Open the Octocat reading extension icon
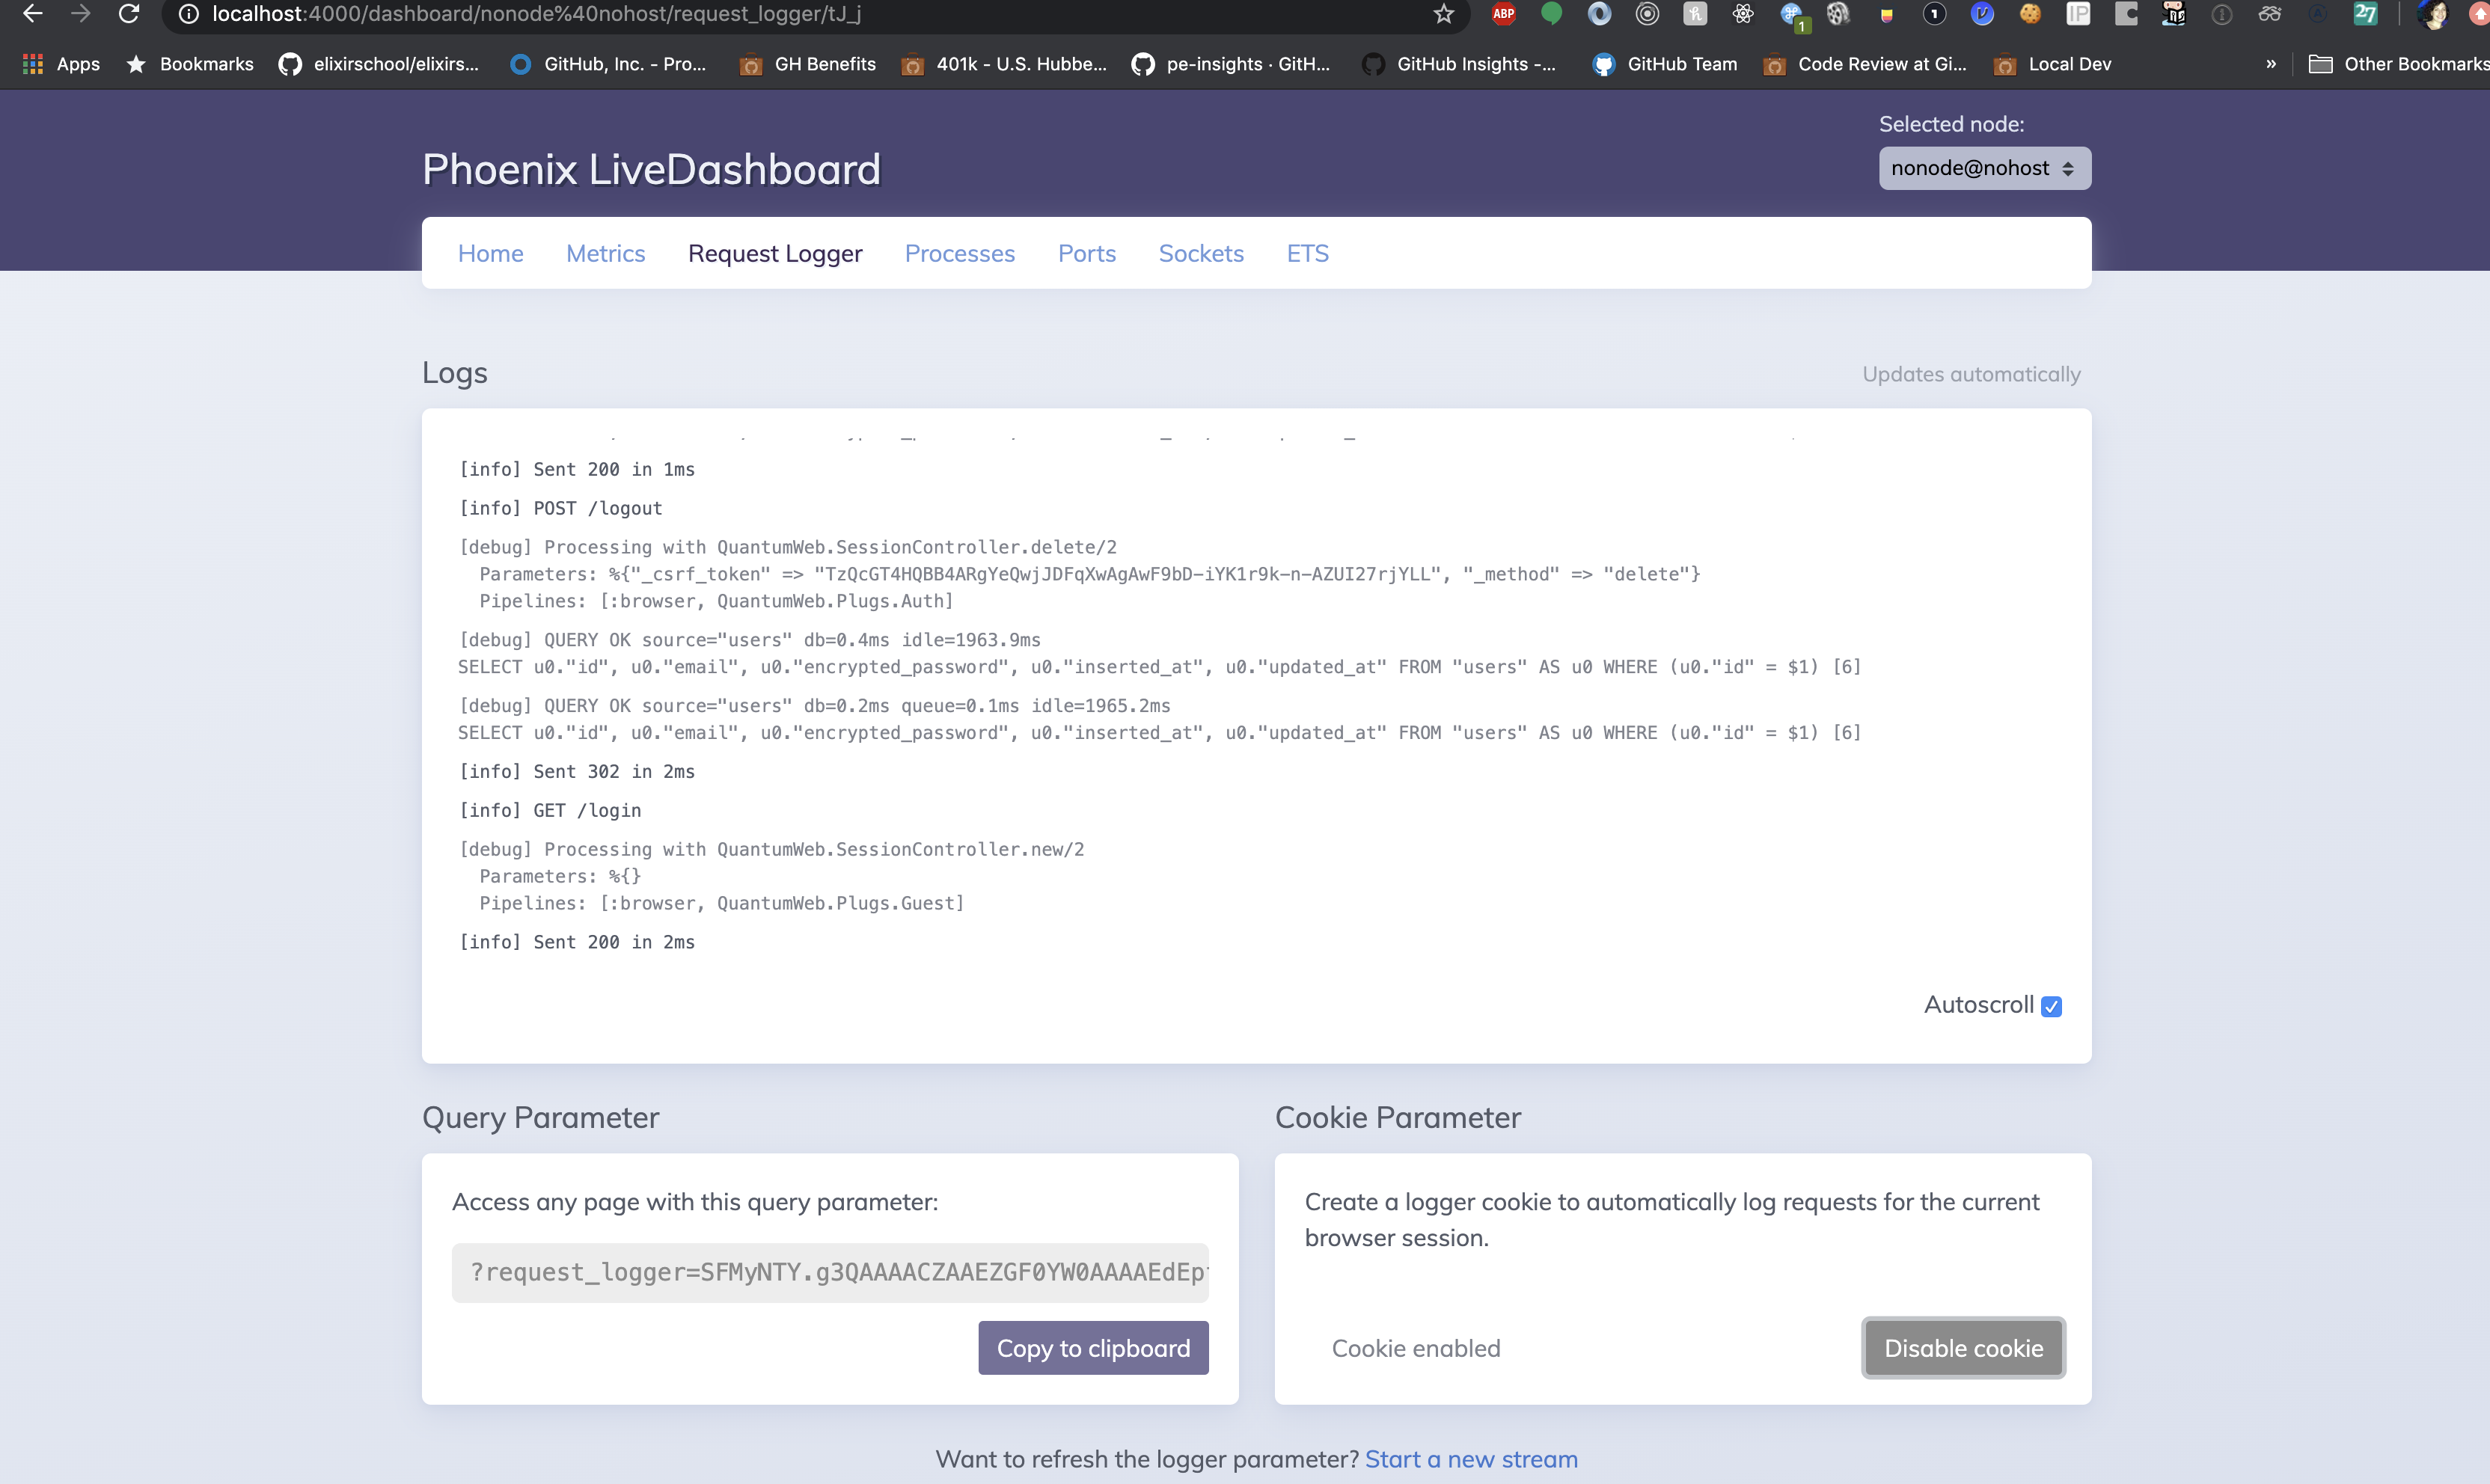 click(2174, 14)
